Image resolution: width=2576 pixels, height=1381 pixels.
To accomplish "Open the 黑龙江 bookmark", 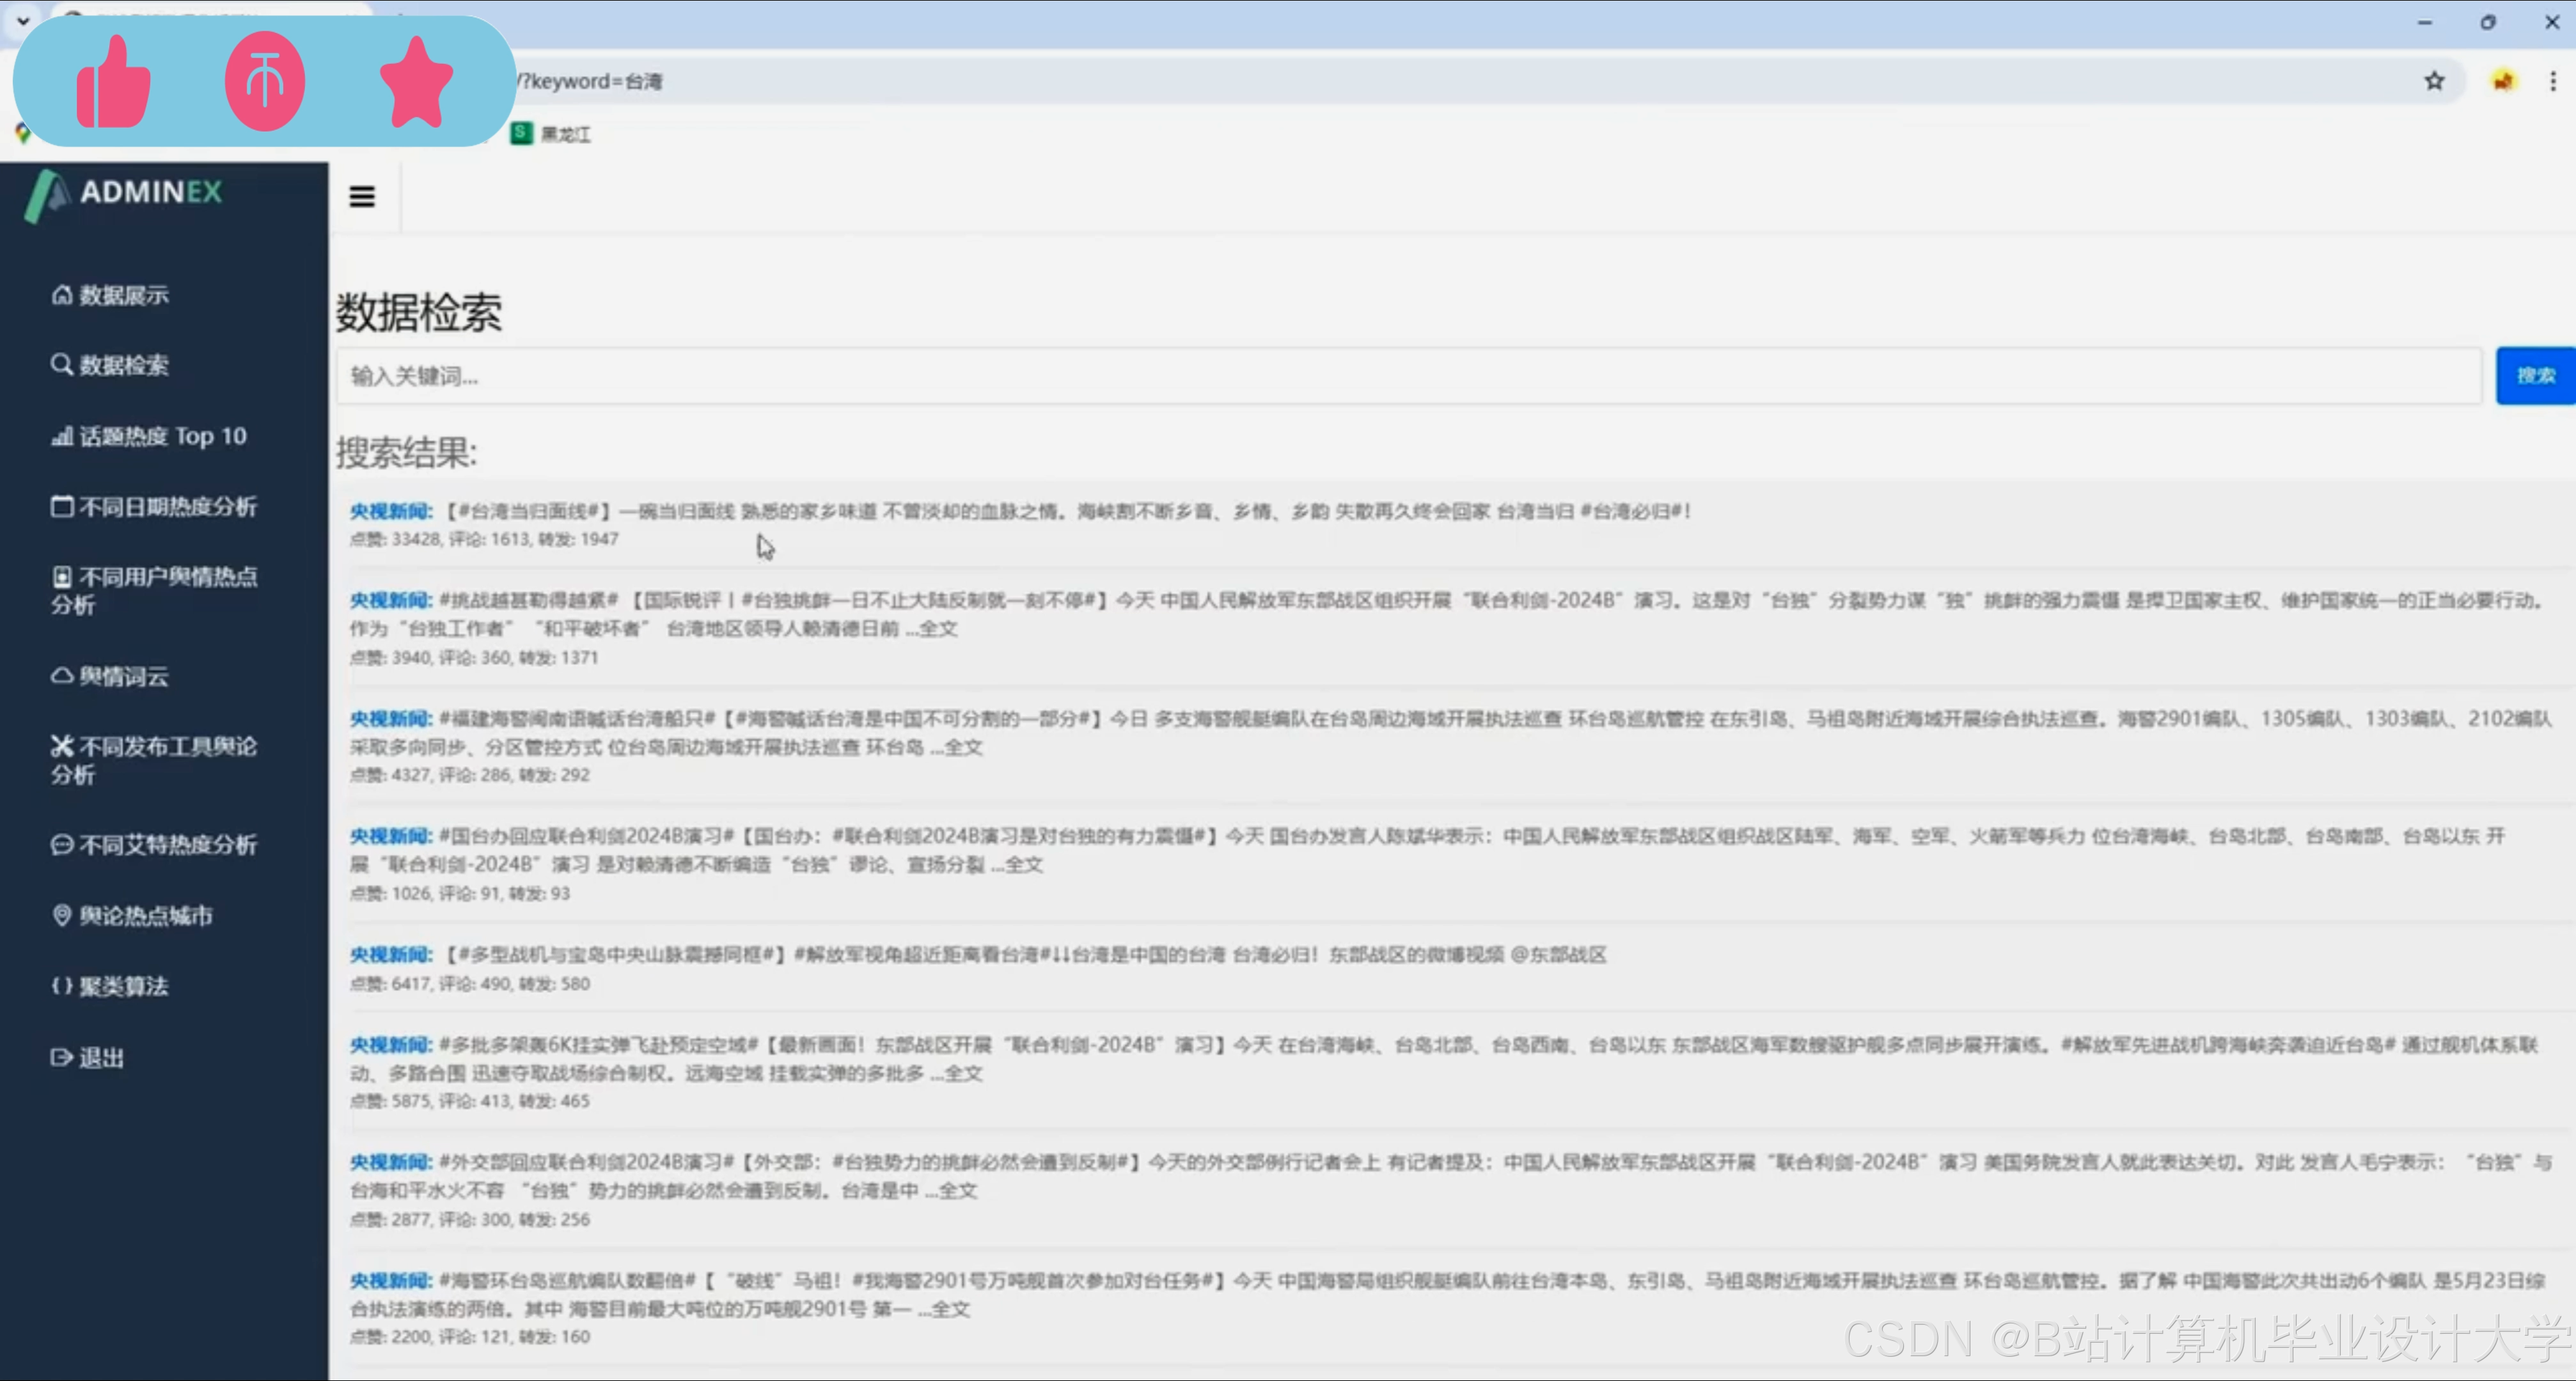I will [552, 134].
